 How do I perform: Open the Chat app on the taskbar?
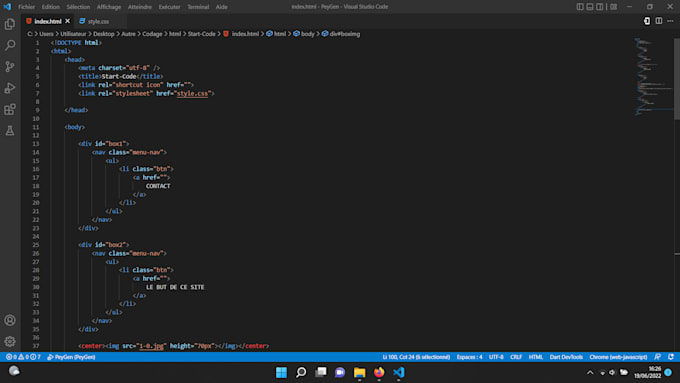click(340, 372)
